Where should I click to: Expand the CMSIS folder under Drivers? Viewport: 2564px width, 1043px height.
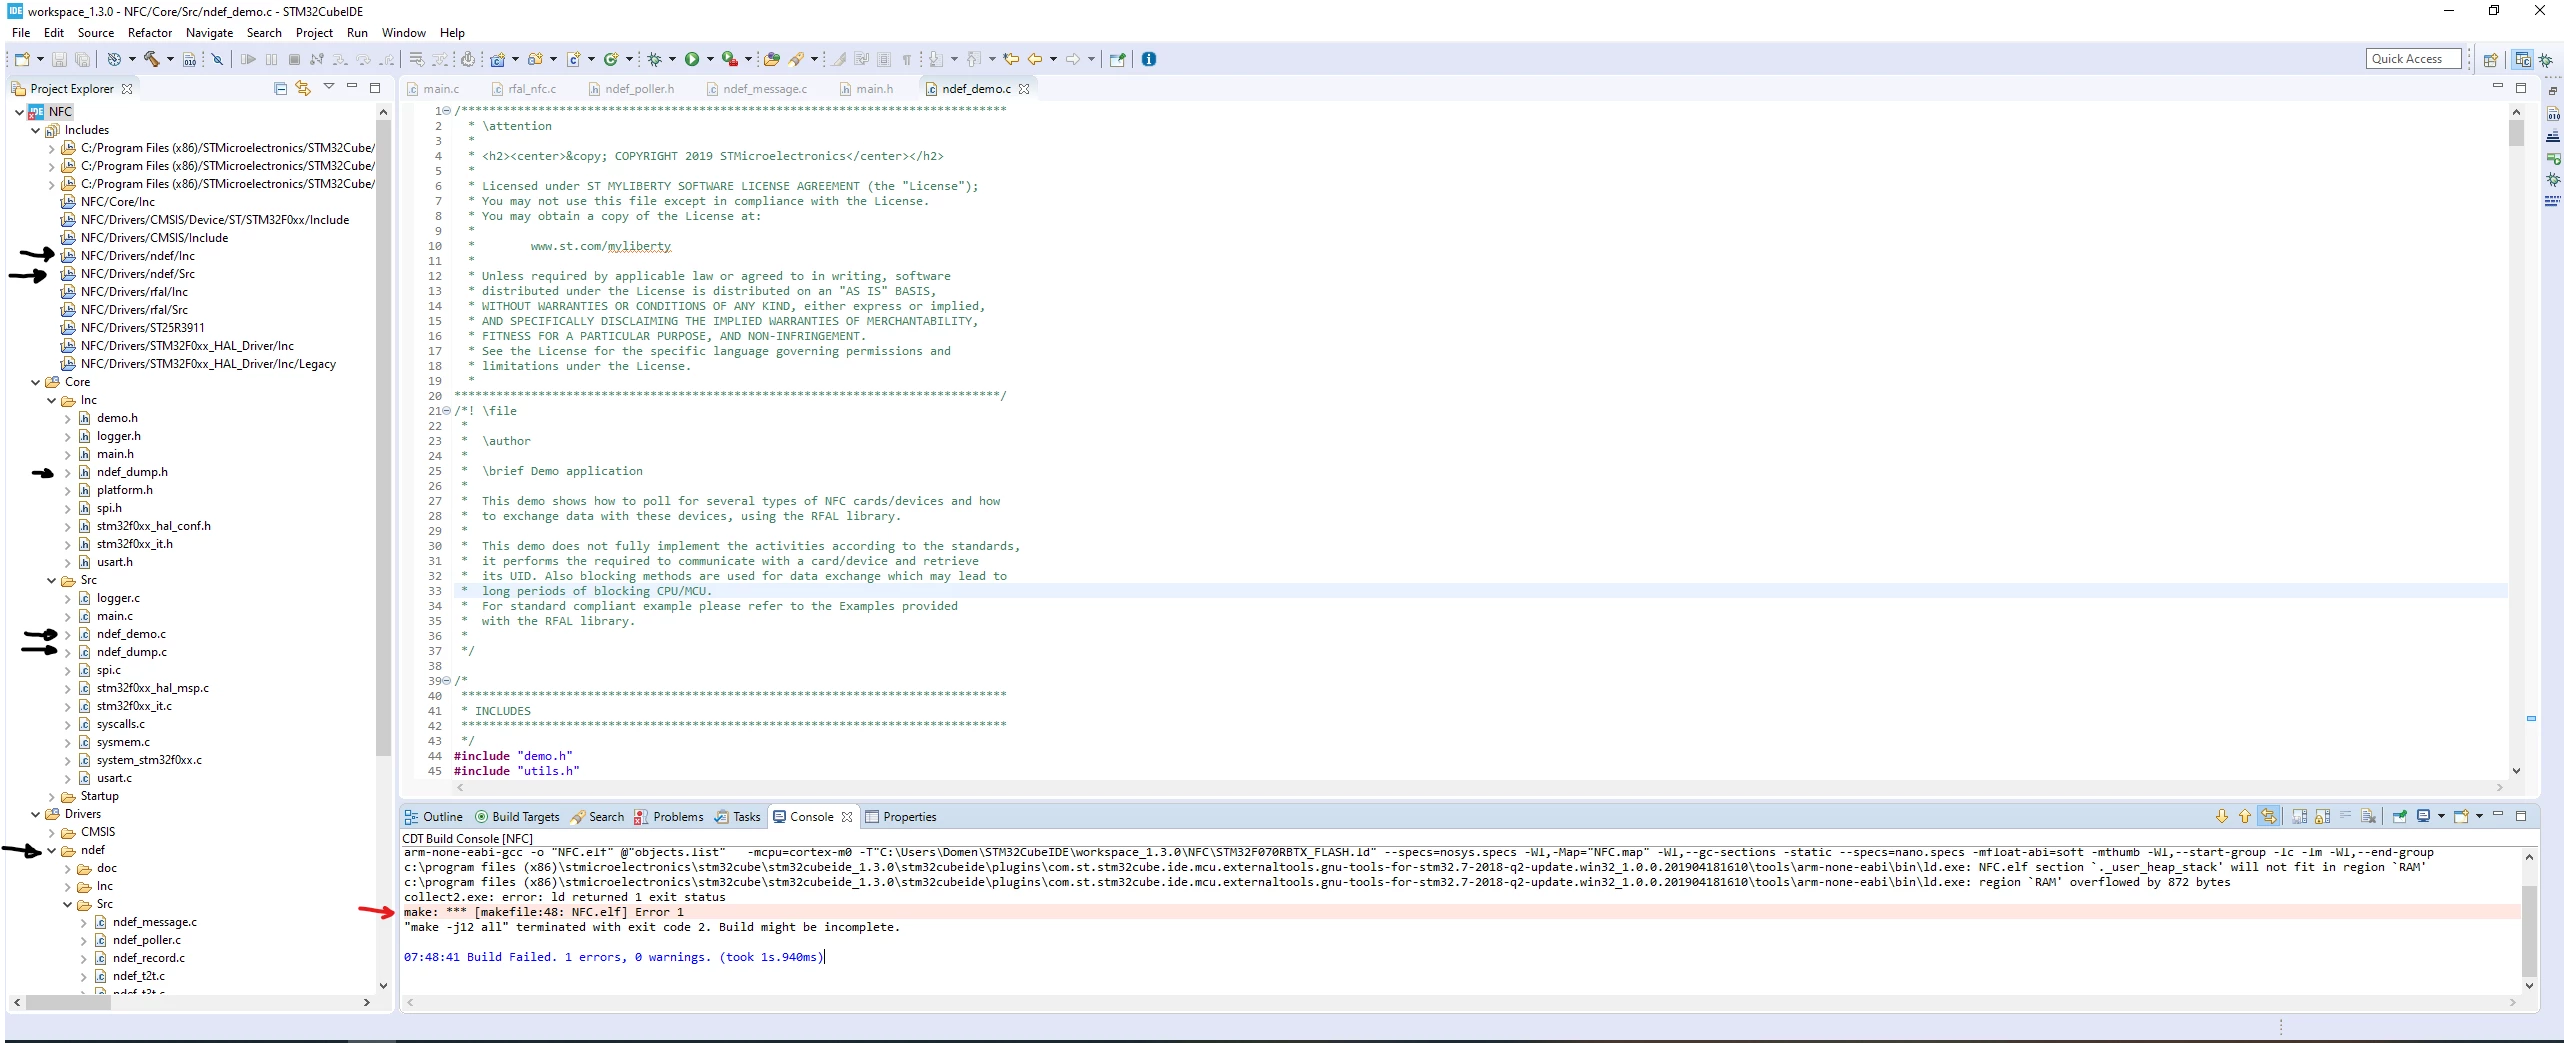52,833
